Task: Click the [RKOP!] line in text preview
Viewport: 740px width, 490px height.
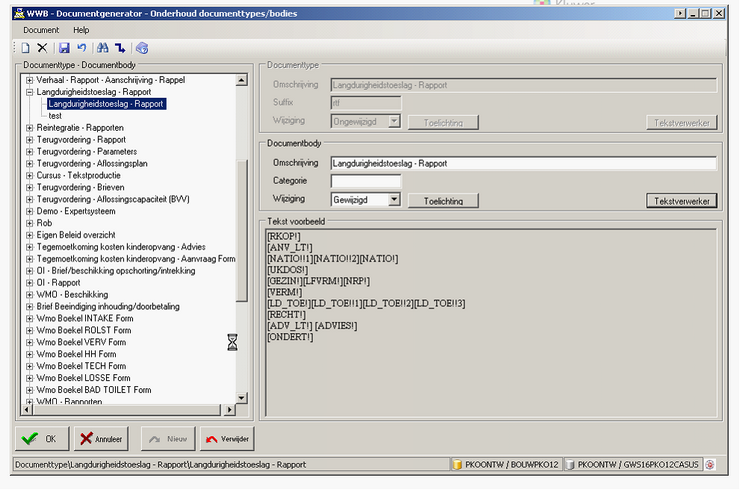Action: pos(284,237)
